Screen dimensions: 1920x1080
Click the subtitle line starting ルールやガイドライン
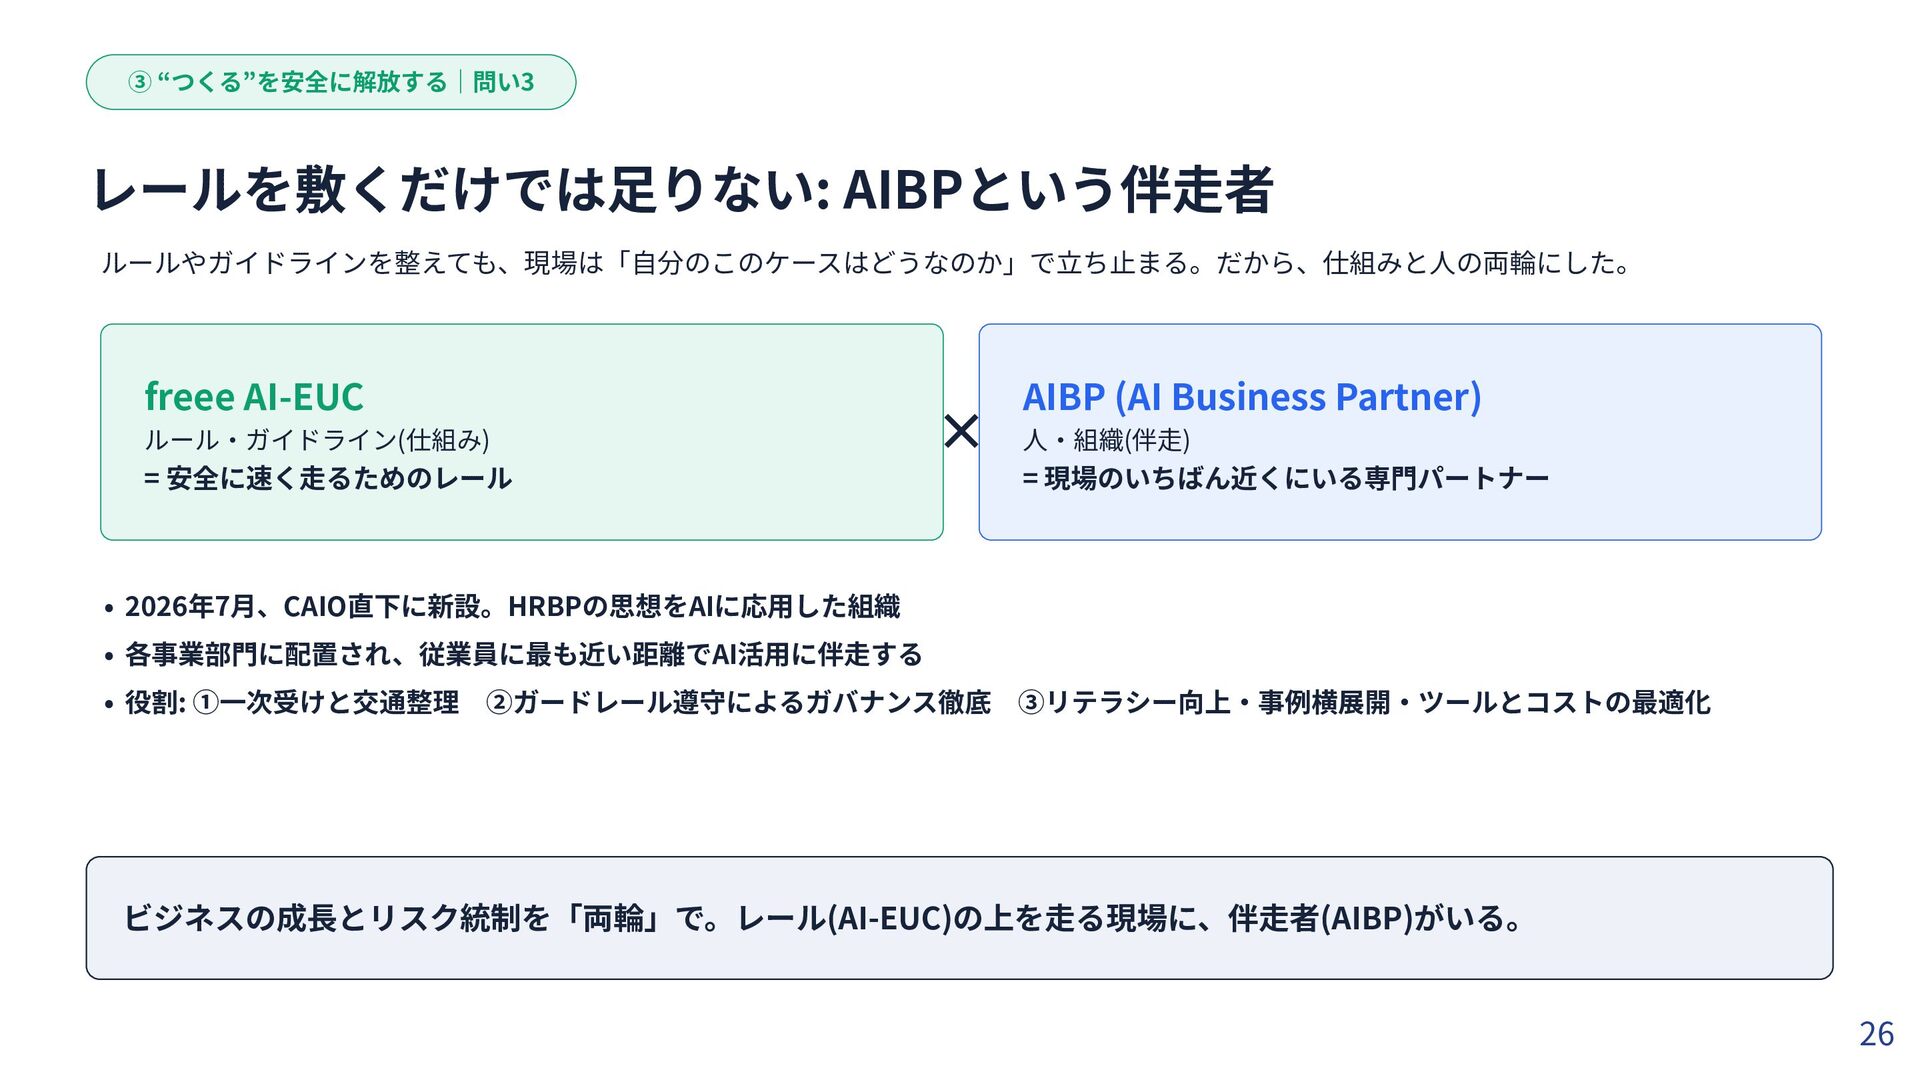(x=866, y=263)
